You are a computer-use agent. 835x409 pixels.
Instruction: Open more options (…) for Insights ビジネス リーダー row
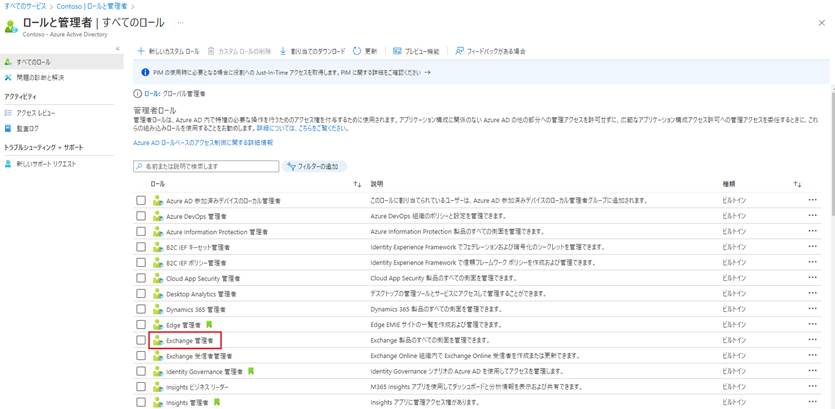click(812, 386)
